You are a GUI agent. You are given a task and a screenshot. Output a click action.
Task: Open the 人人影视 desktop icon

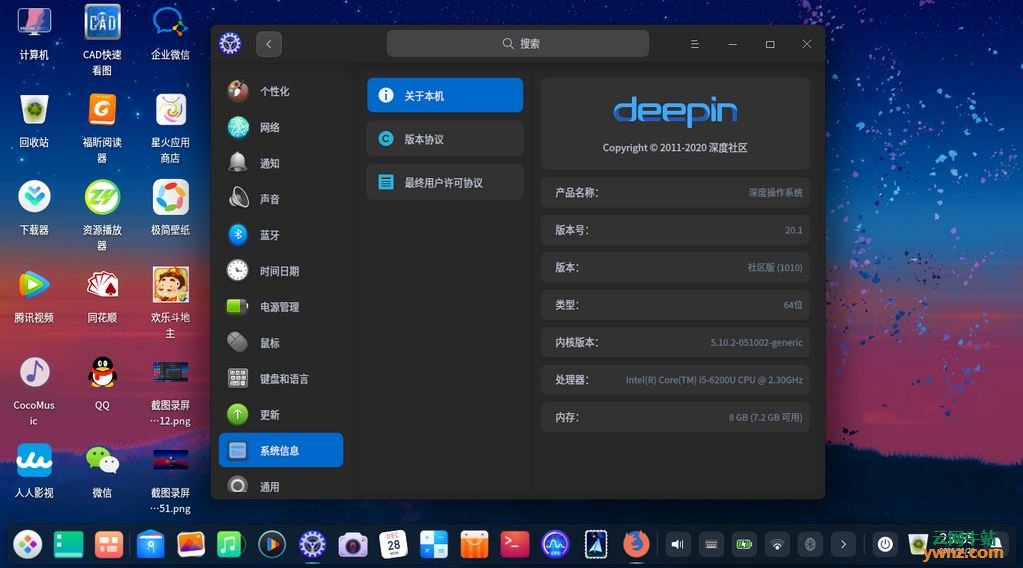(34, 471)
